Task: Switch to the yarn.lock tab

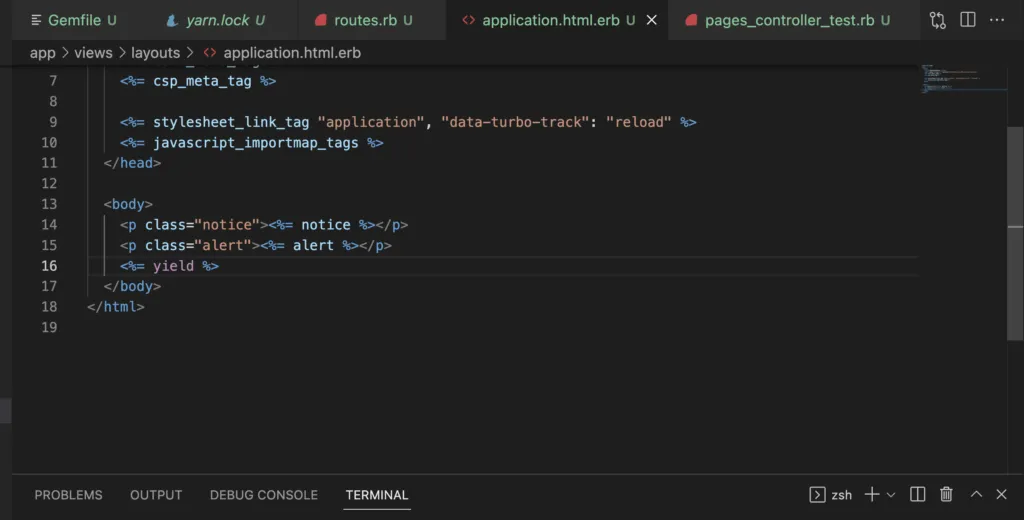Action: [x=217, y=20]
